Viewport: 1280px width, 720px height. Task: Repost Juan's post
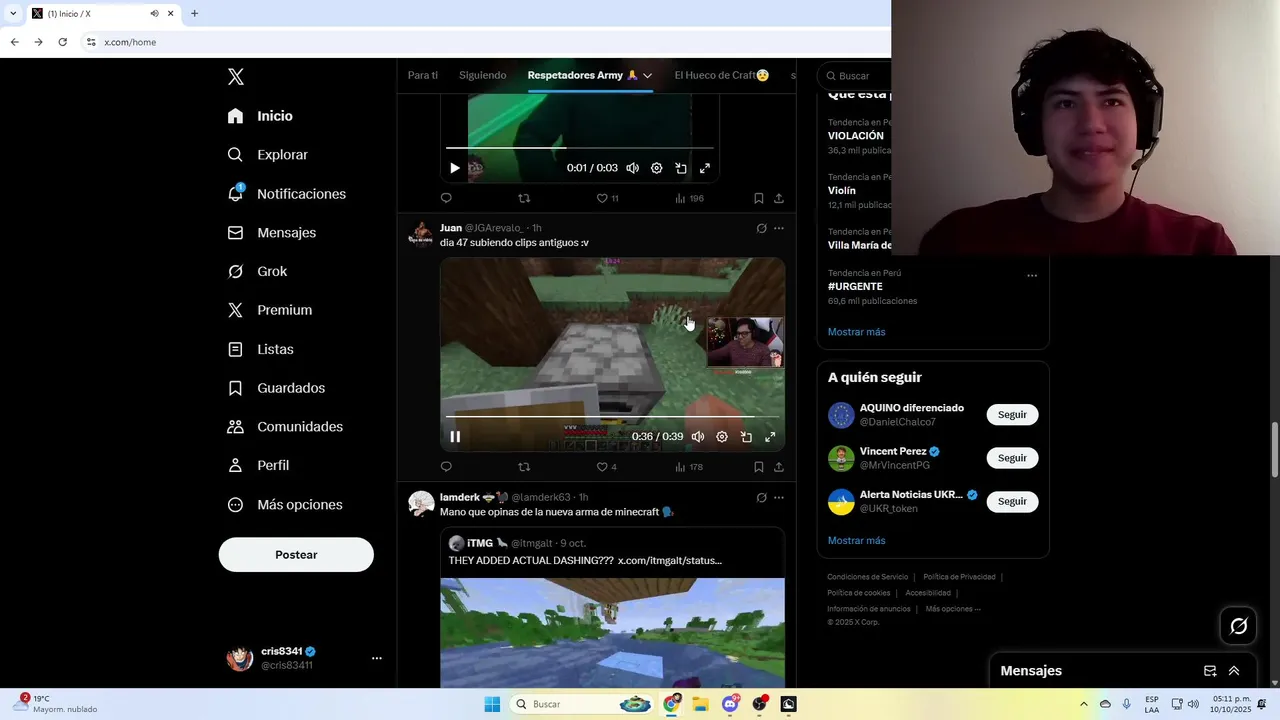pyautogui.click(x=524, y=467)
